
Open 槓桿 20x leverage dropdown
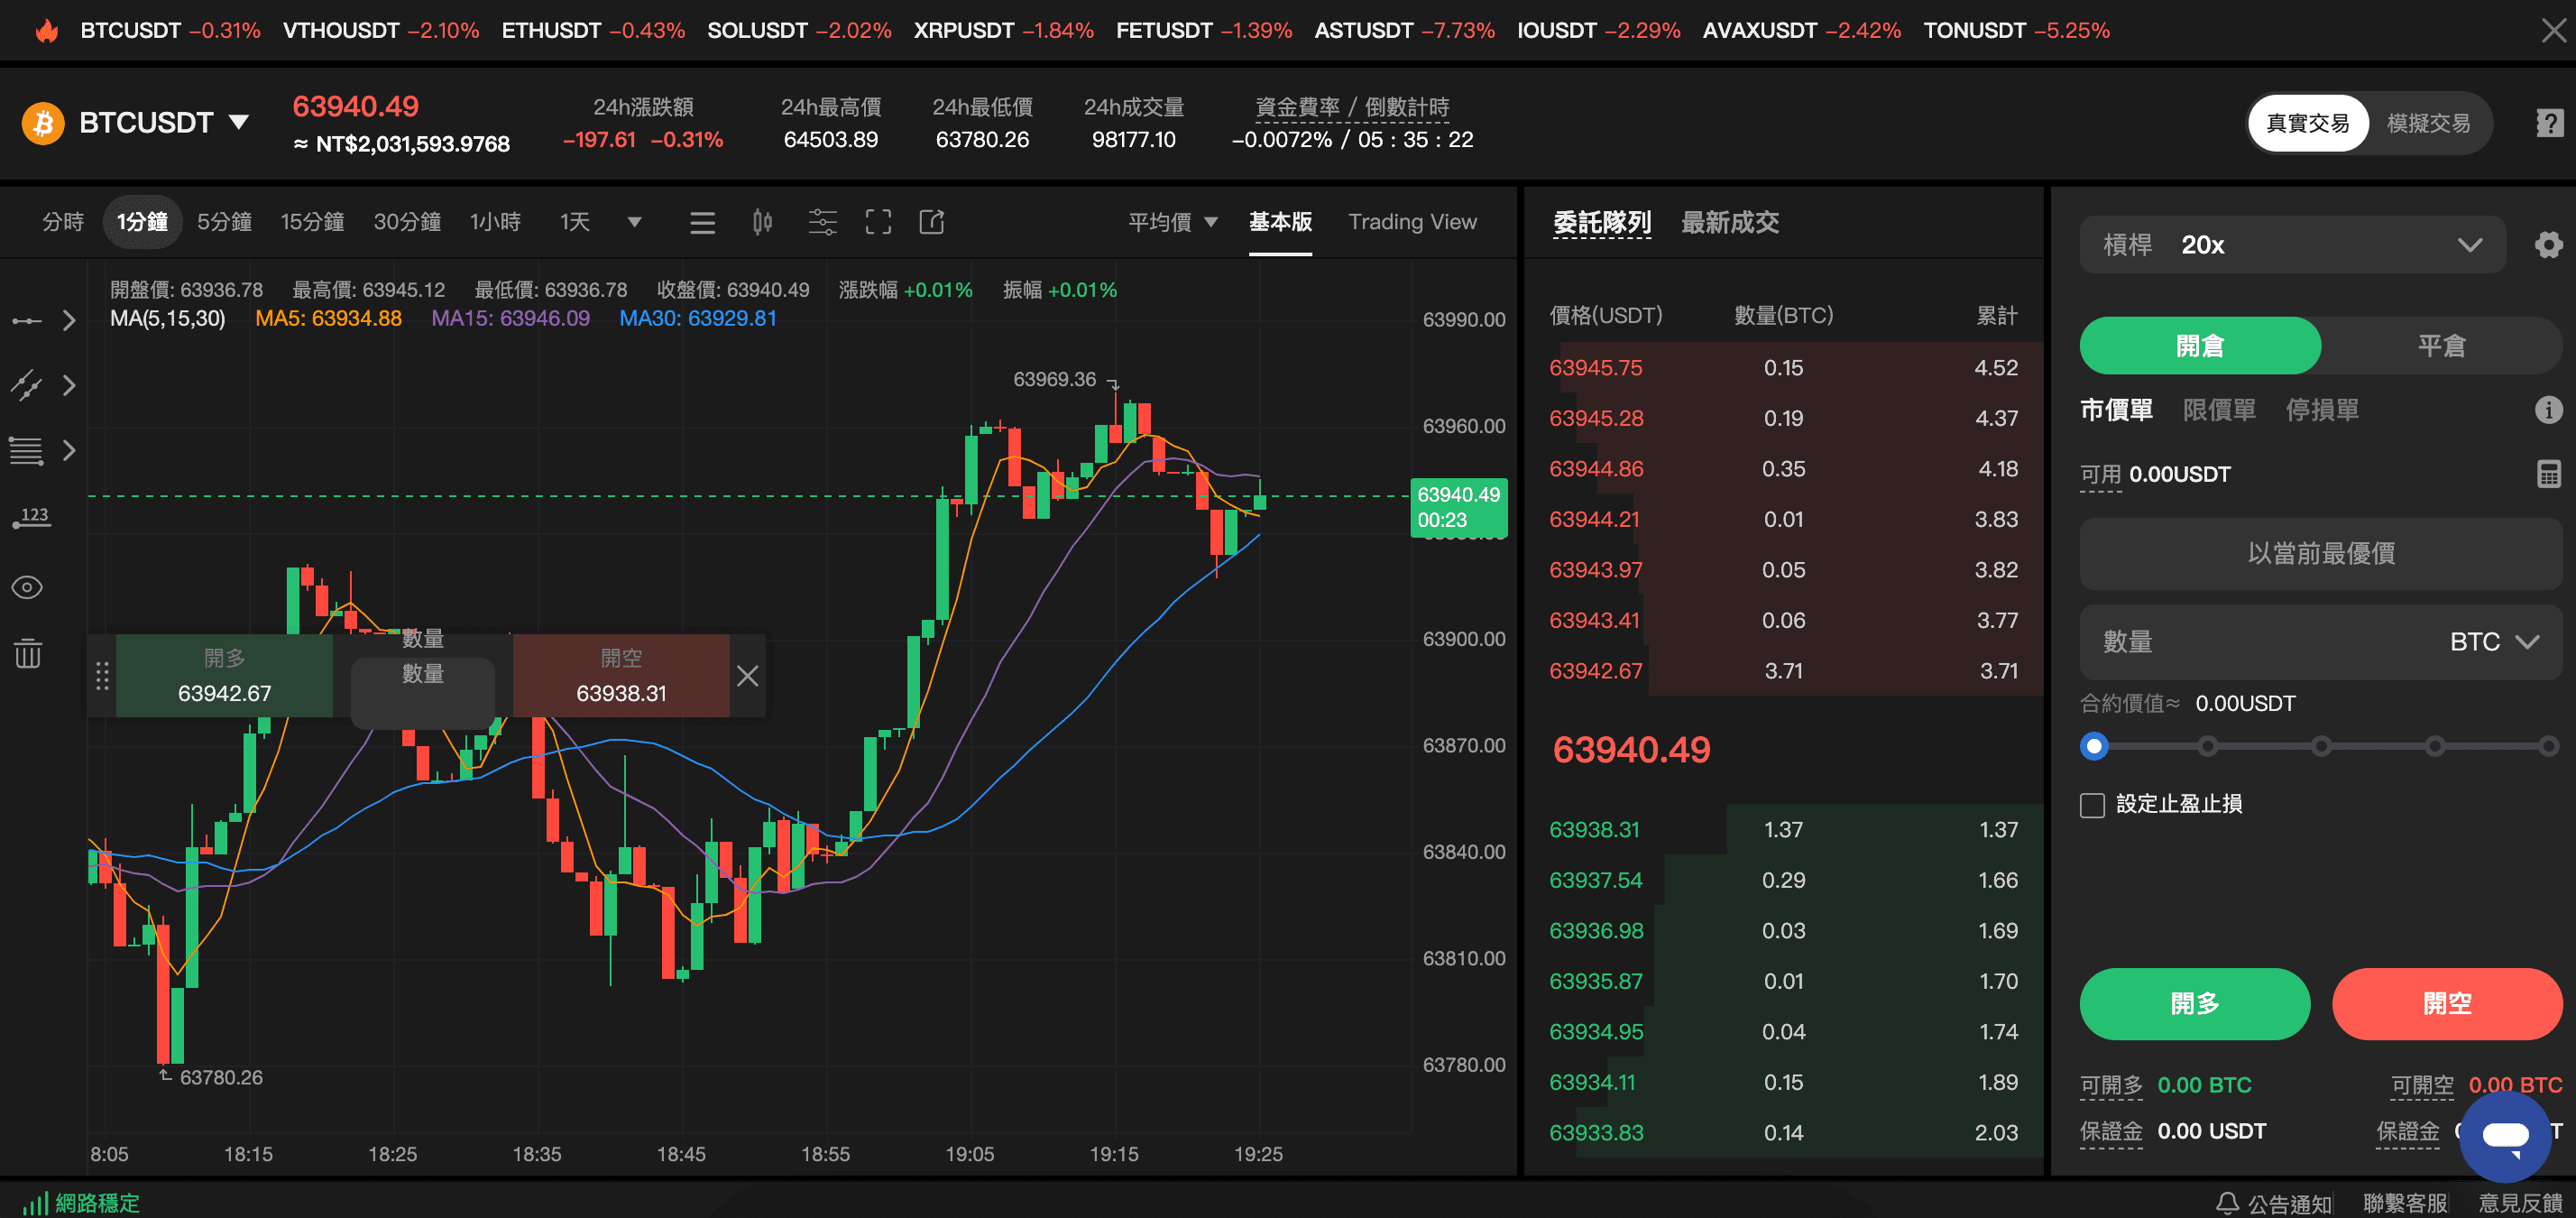[2292, 245]
